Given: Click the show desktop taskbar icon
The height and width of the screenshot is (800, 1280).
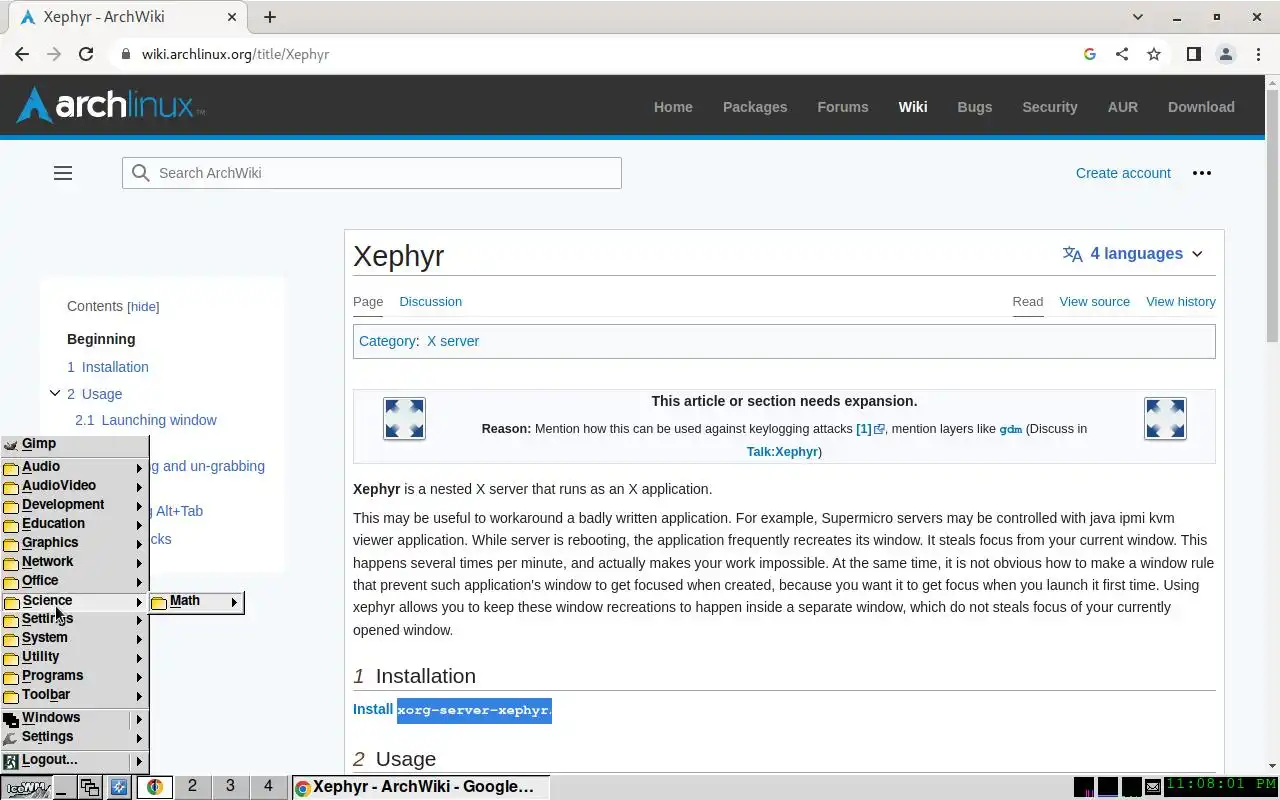Looking at the screenshot, I should pyautogui.click(x=63, y=788).
